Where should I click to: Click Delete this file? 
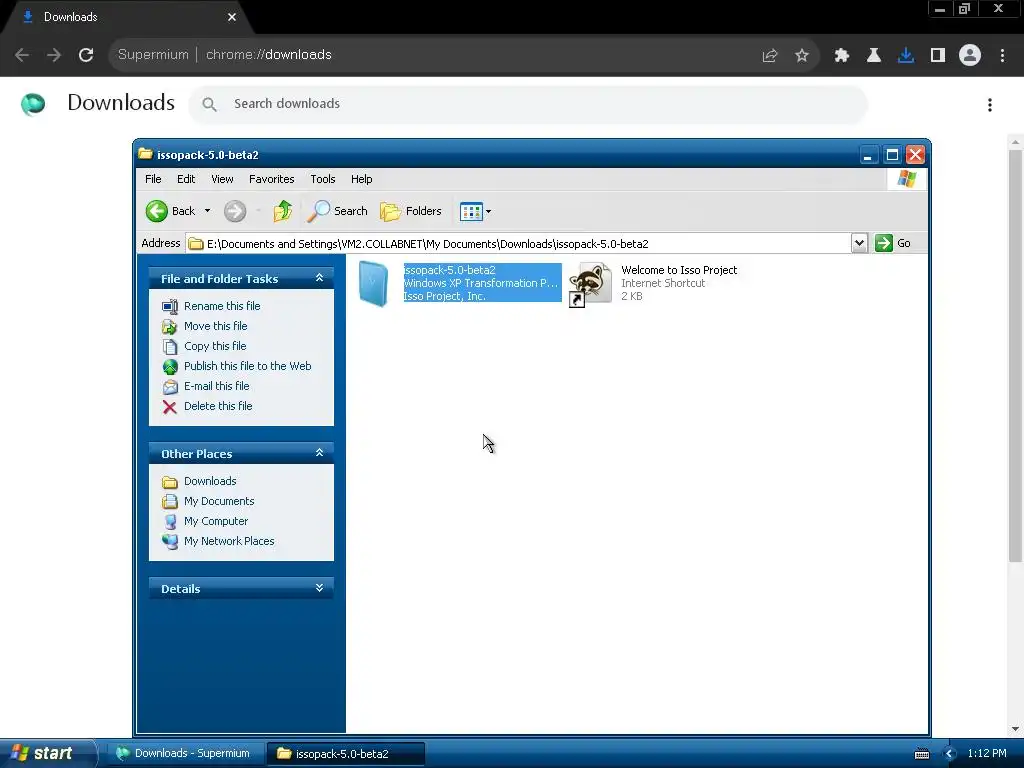218,406
